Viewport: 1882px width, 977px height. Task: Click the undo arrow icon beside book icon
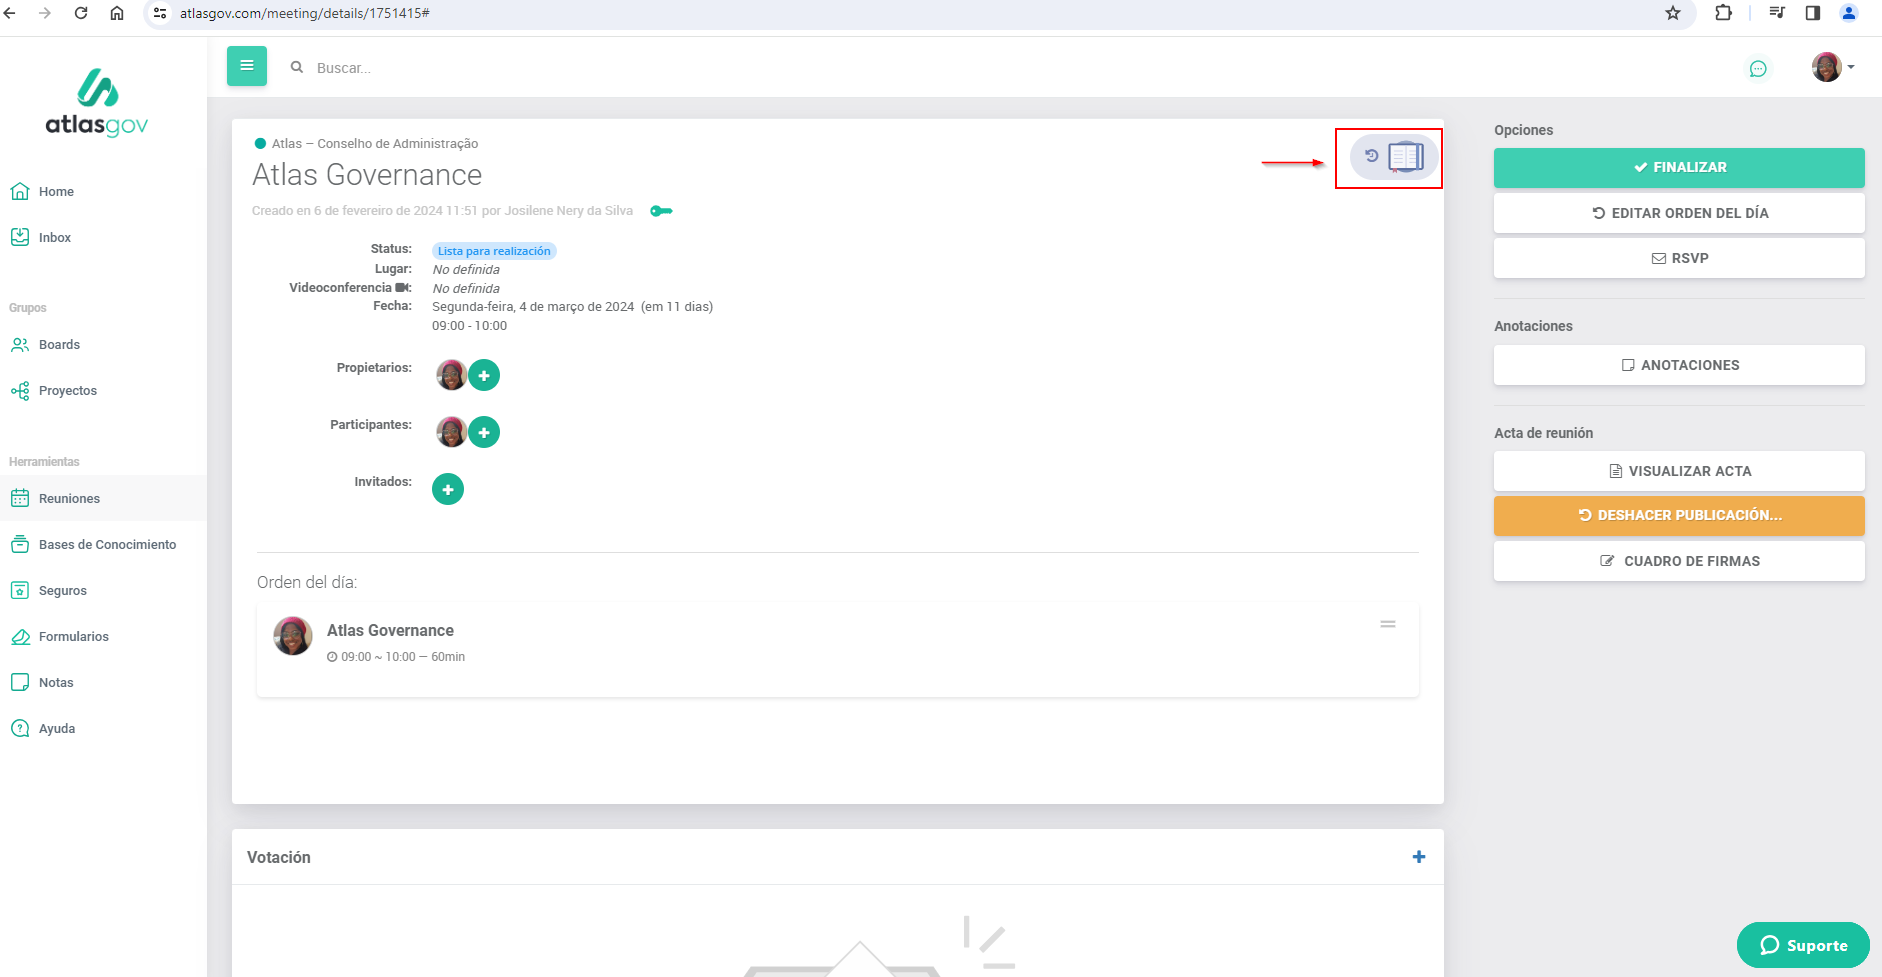pyautogui.click(x=1372, y=156)
